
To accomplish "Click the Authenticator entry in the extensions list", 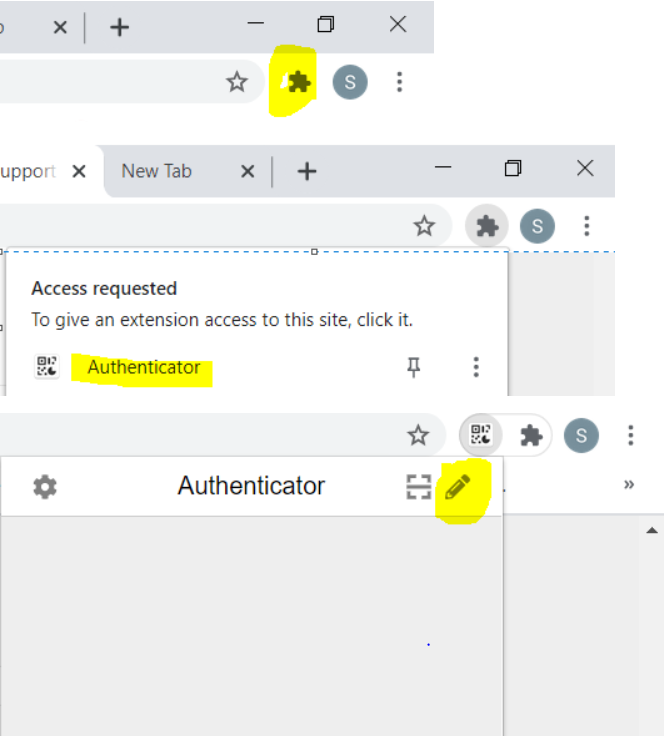I will (x=143, y=367).
